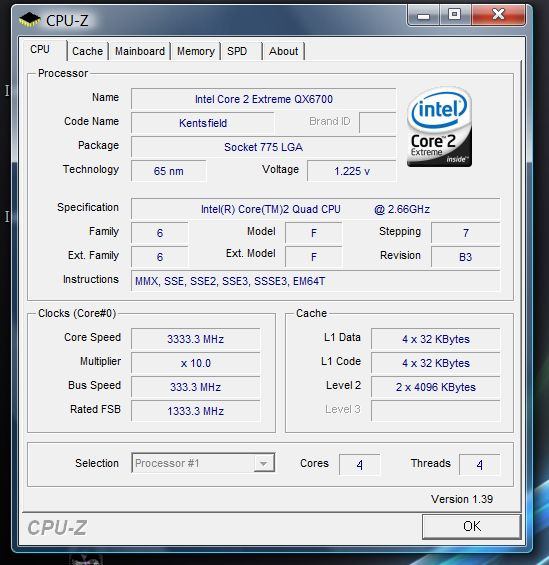Click the Voltage value '1.225 v'
Image resolution: width=549 pixels, height=565 pixels.
pos(352,171)
